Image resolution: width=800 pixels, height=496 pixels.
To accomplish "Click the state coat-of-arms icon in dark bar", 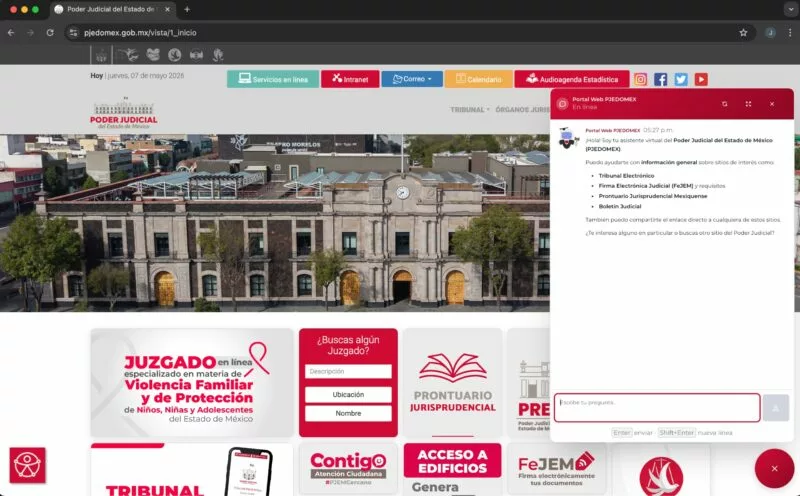I will (x=101, y=54).
